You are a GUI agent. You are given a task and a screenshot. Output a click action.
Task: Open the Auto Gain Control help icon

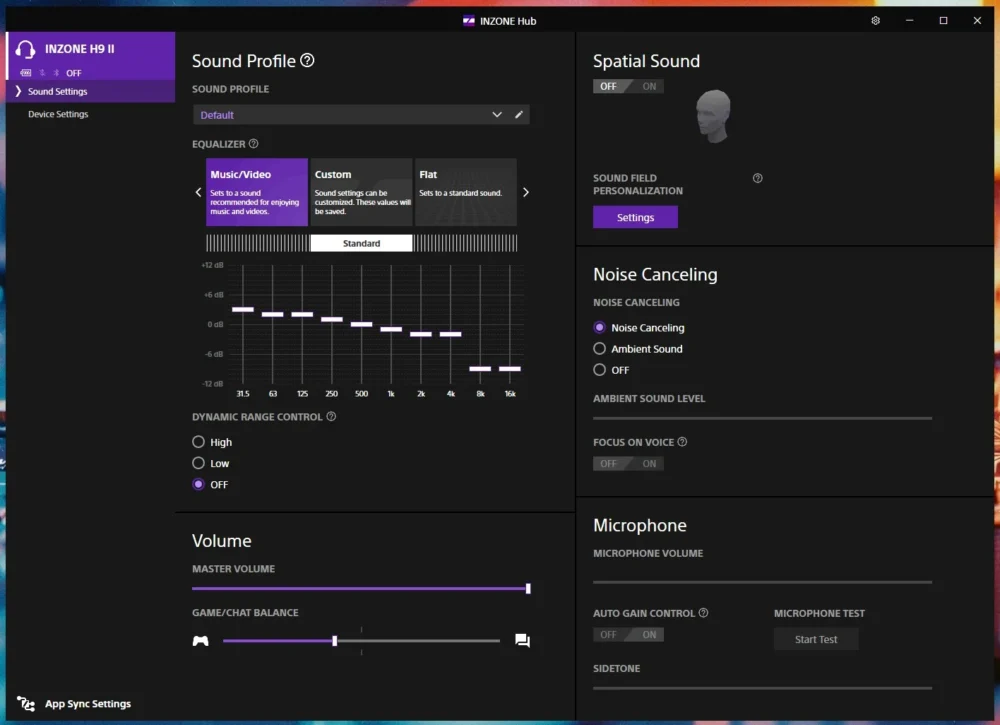(x=703, y=613)
